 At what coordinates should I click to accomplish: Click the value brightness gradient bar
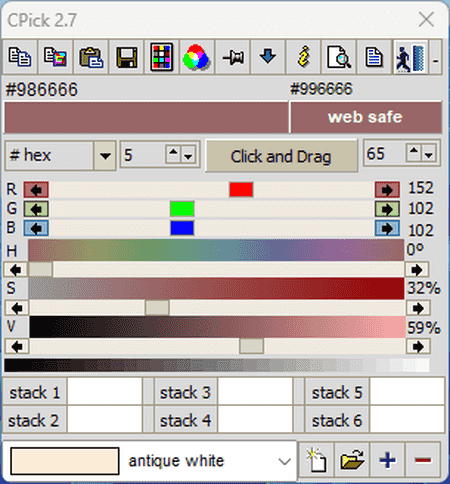(217, 327)
